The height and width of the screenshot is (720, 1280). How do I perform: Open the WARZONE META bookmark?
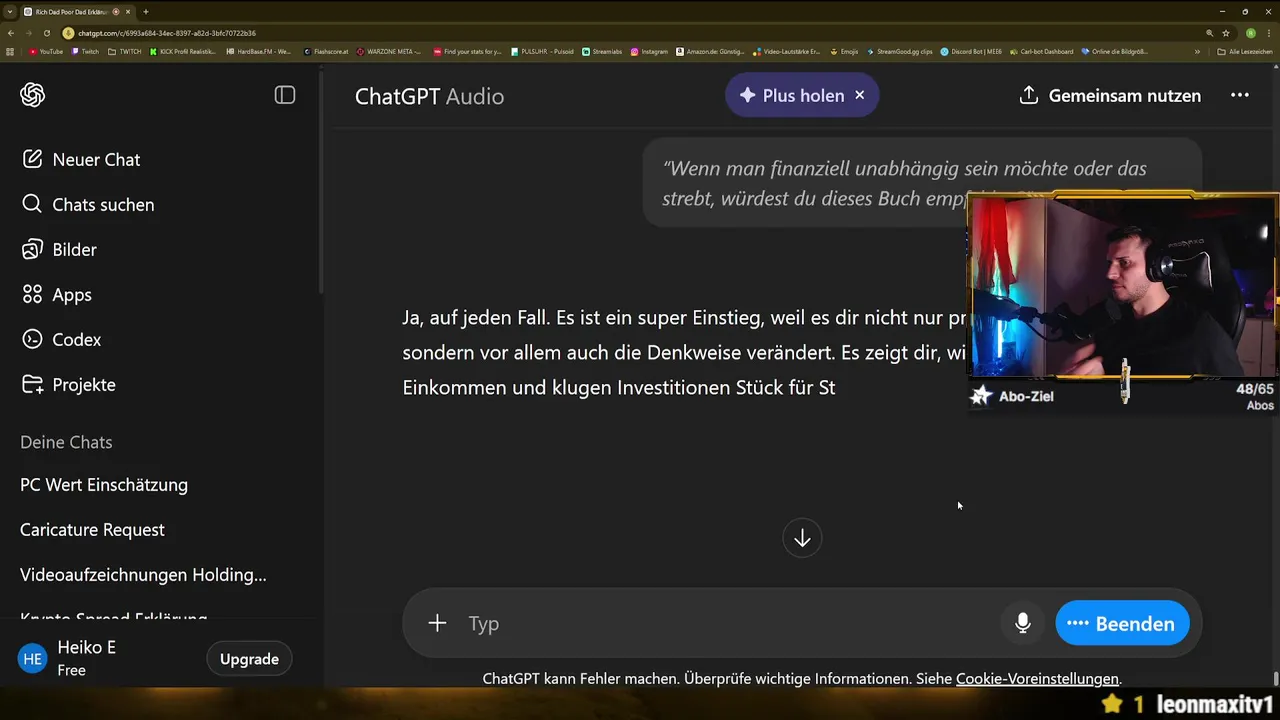(390, 51)
